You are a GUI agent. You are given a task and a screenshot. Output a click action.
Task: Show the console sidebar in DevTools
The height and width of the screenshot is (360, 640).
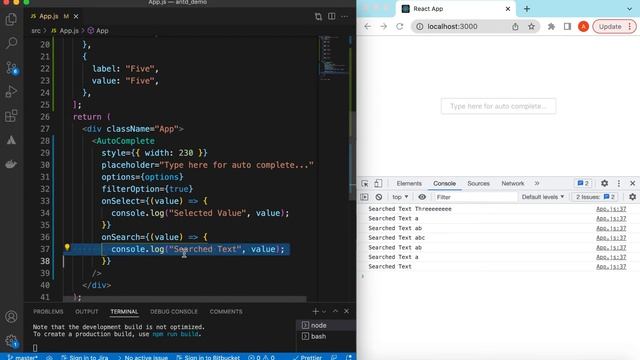[364, 197]
